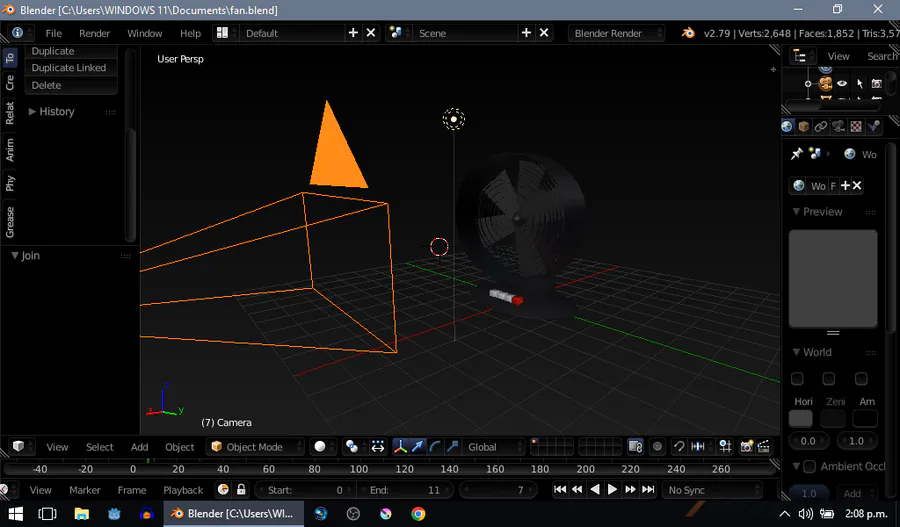This screenshot has height=527, width=900.
Task: Enable Ambient Occlusion checkbox
Action: (x=809, y=467)
